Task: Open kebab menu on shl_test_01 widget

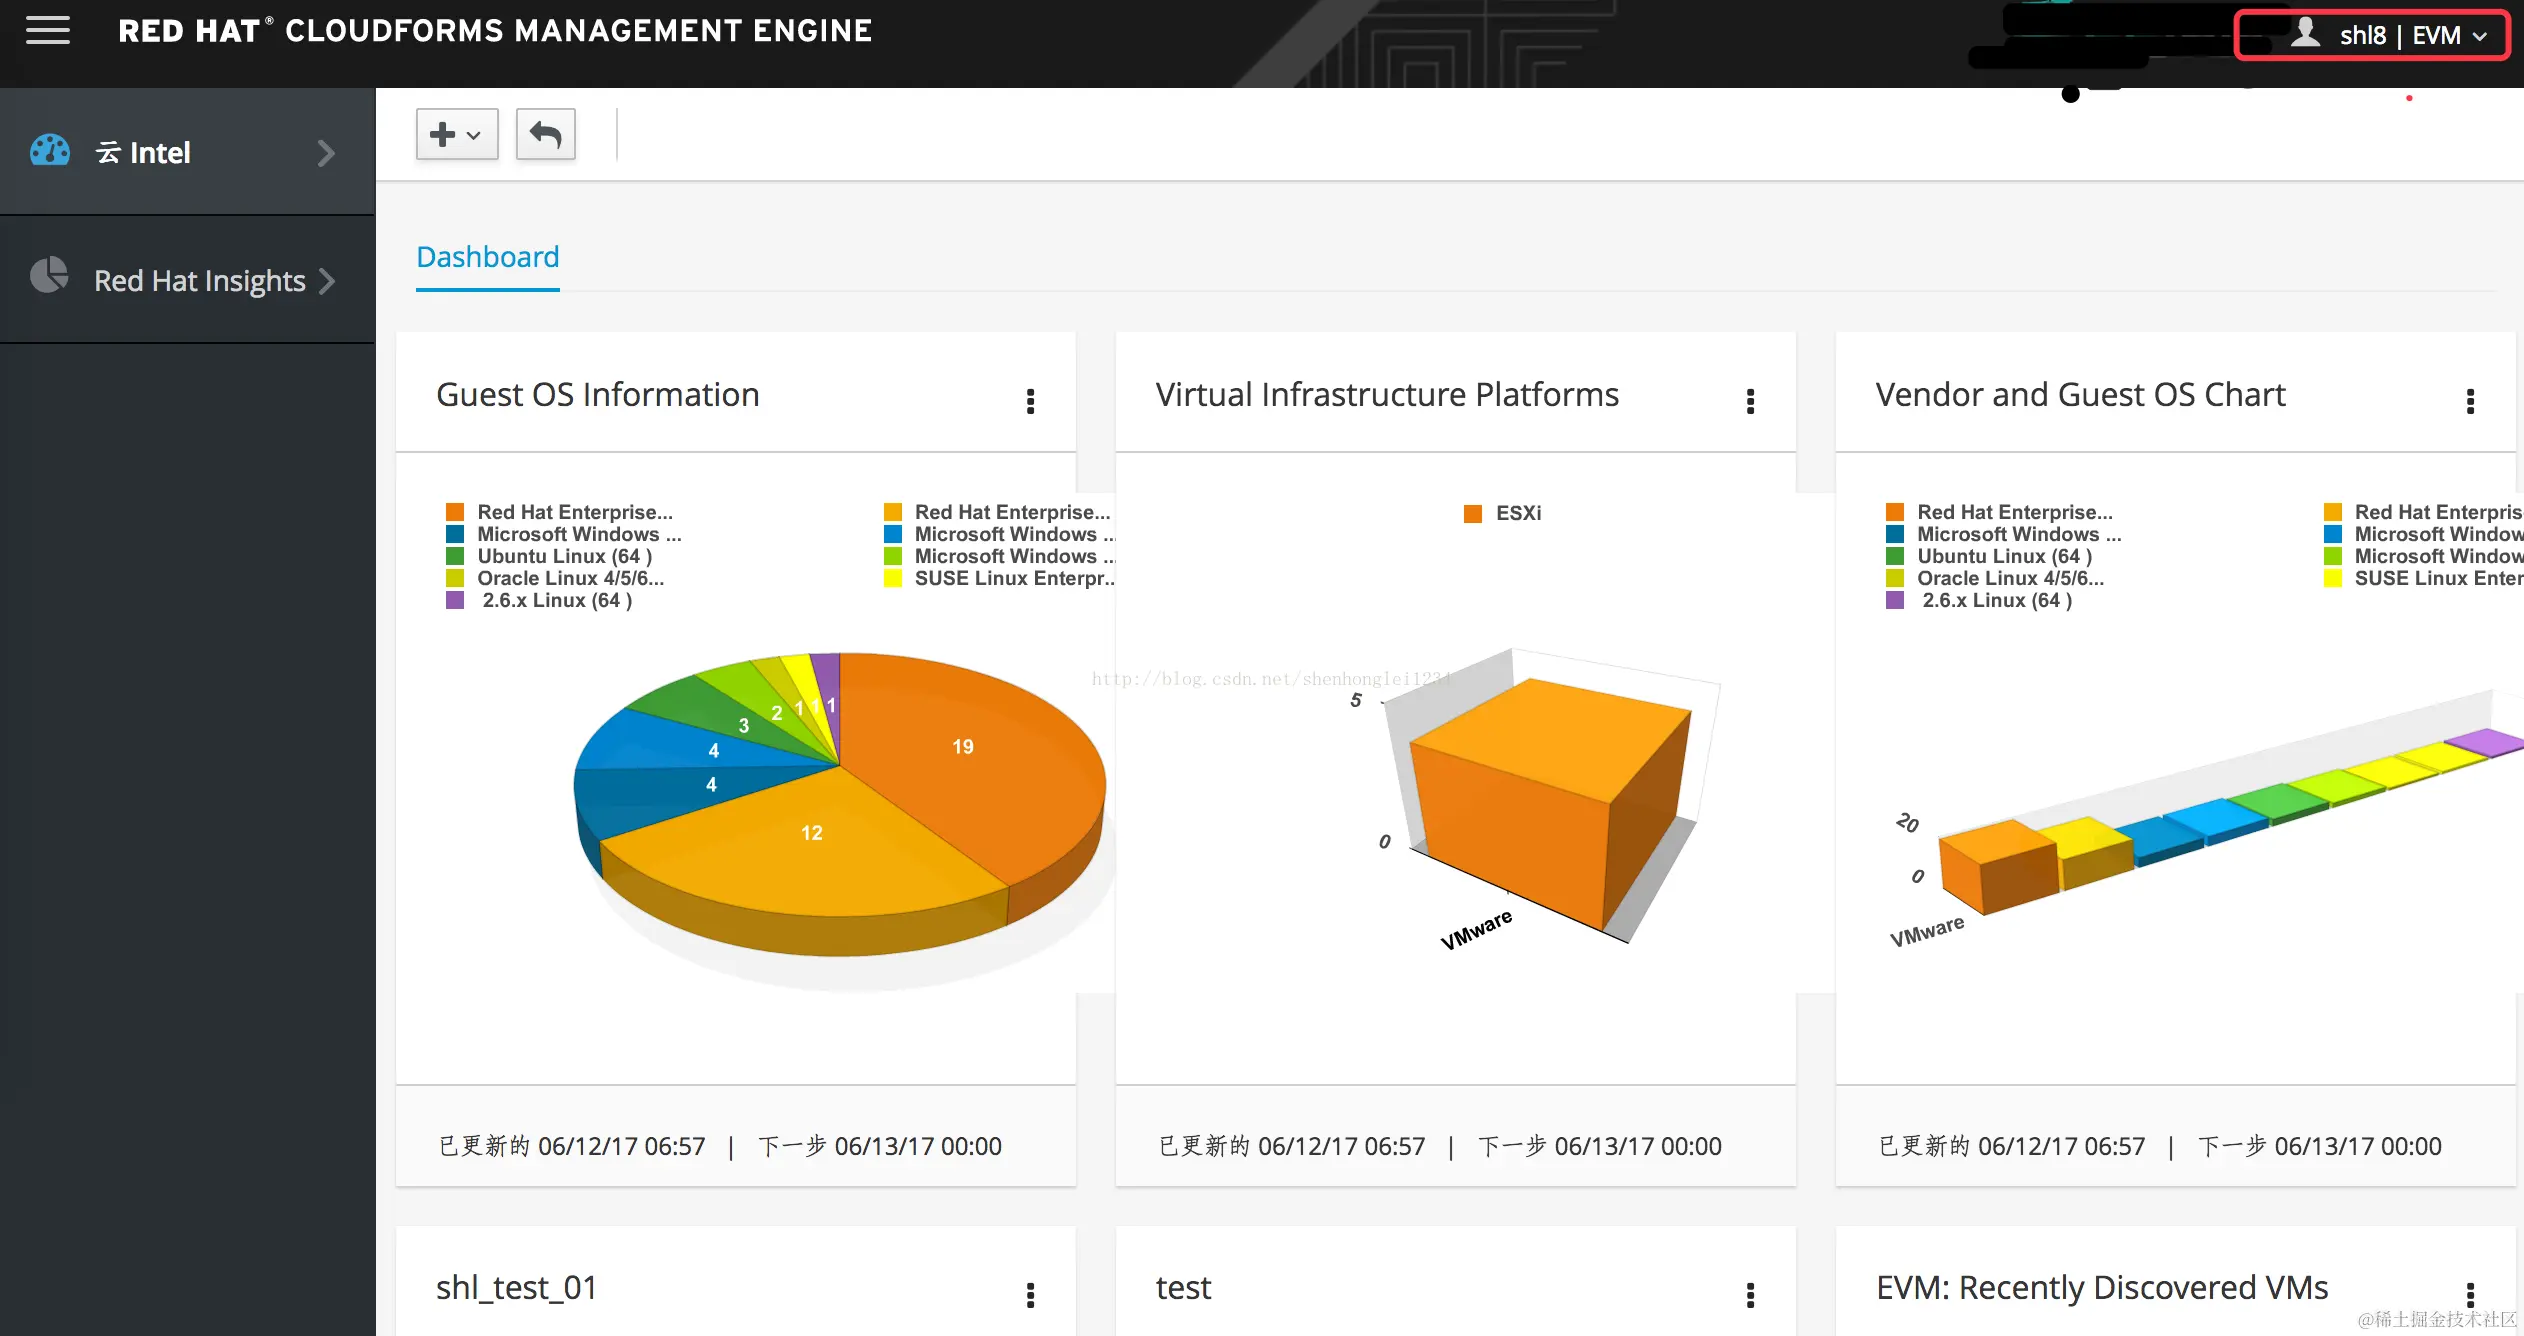Action: (1030, 1295)
